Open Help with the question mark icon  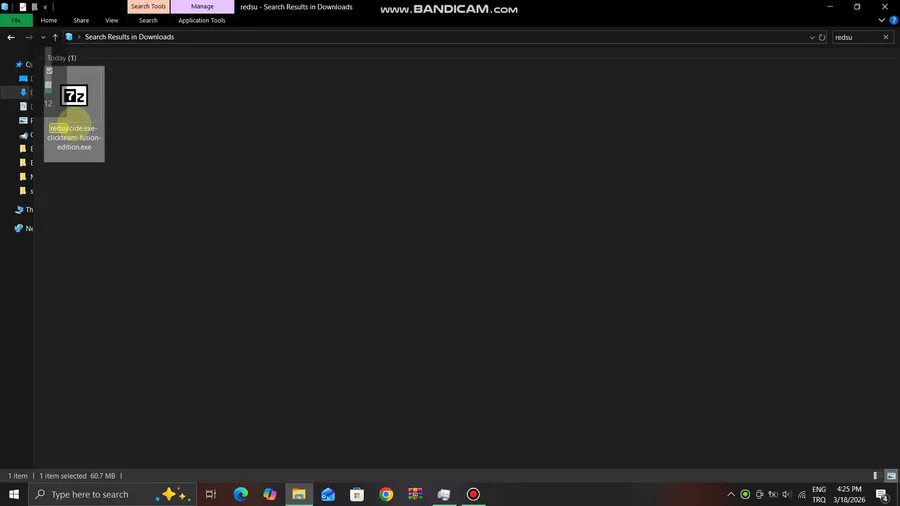click(894, 20)
